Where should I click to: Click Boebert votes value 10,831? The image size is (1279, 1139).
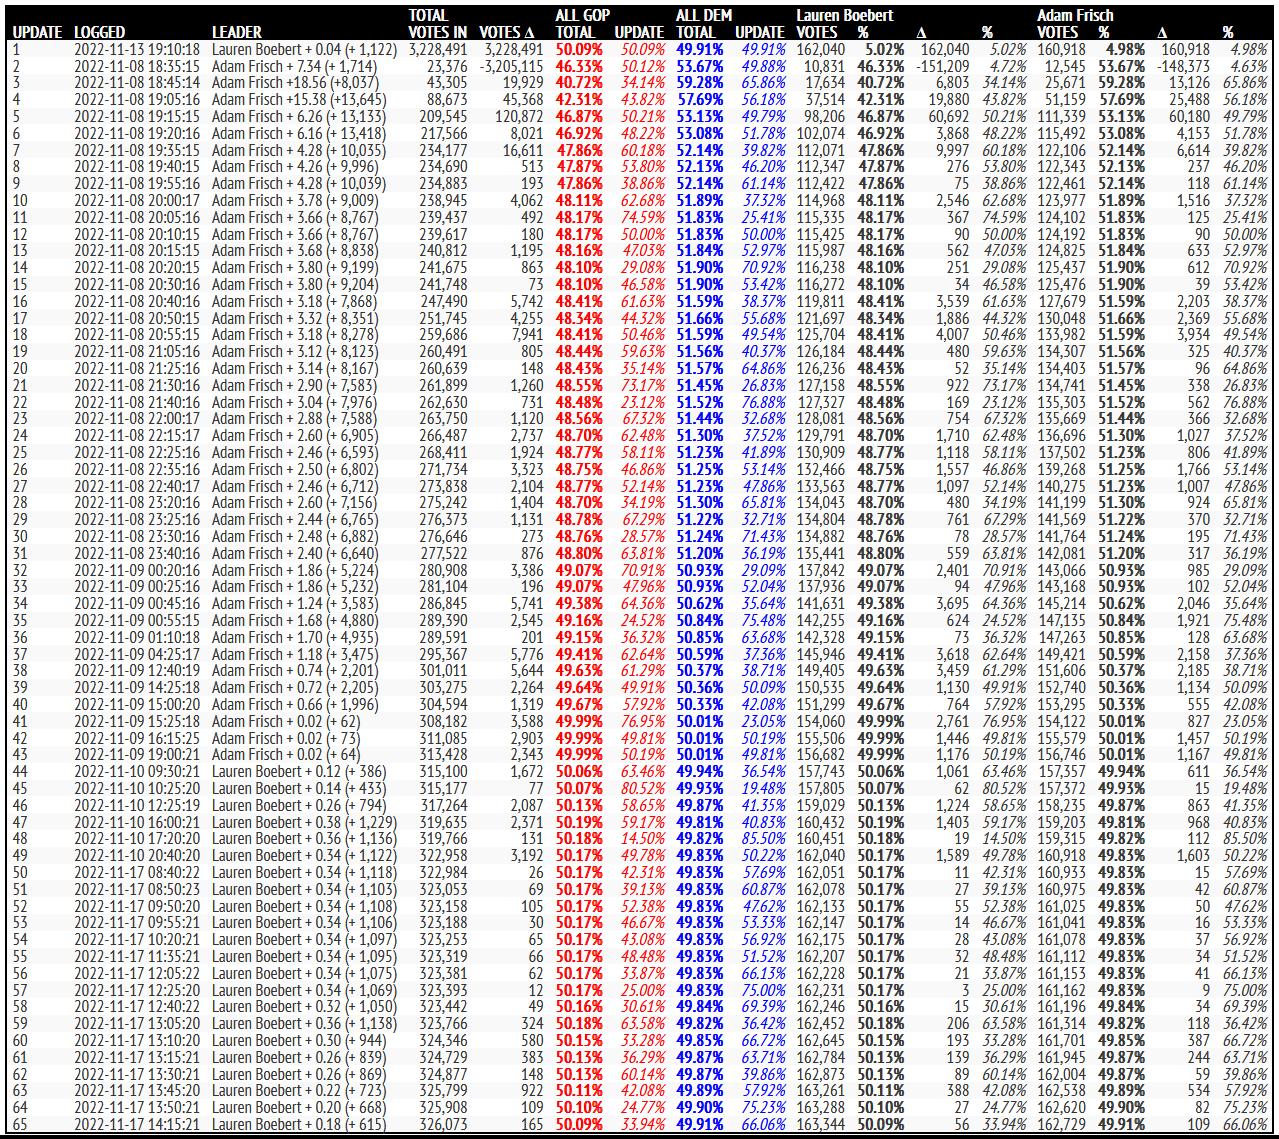point(823,66)
